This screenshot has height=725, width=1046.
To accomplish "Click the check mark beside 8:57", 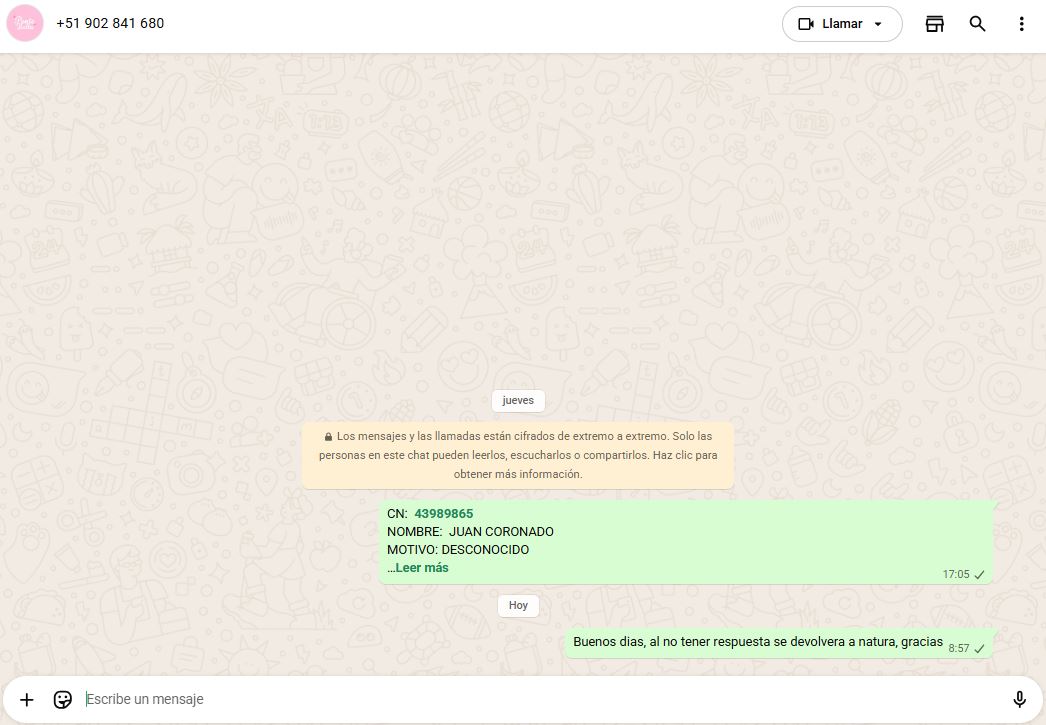I will (x=980, y=649).
